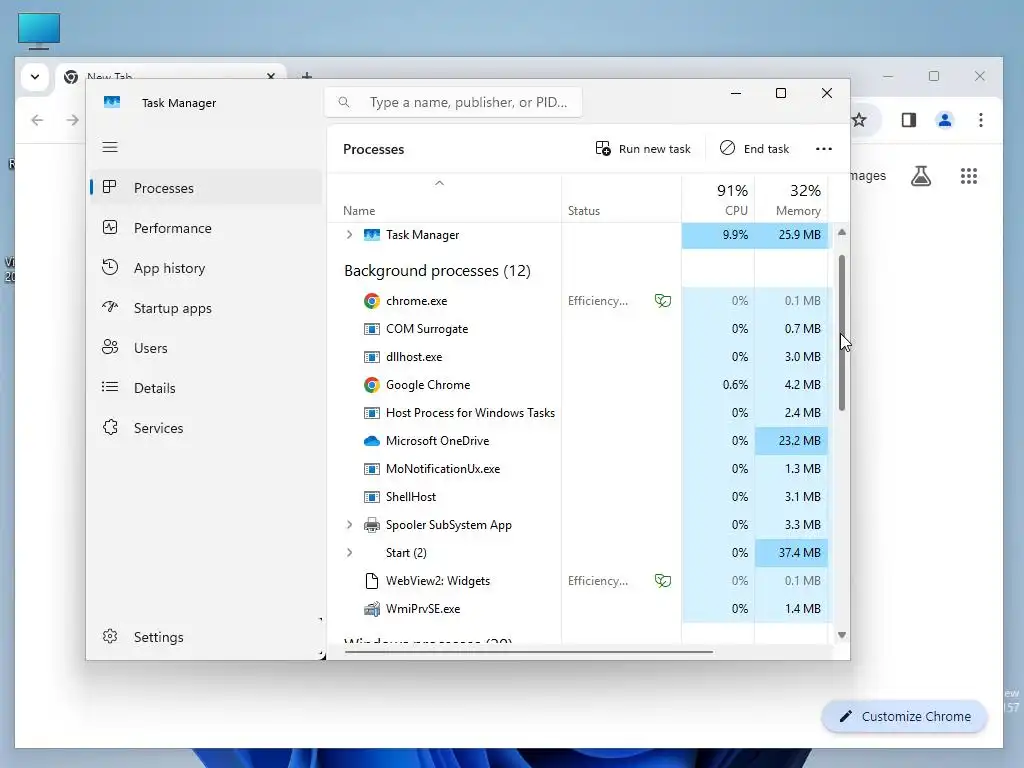Open the Chrome profile avatar icon
The height and width of the screenshot is (768, 1024).
[x=944, y=120]
